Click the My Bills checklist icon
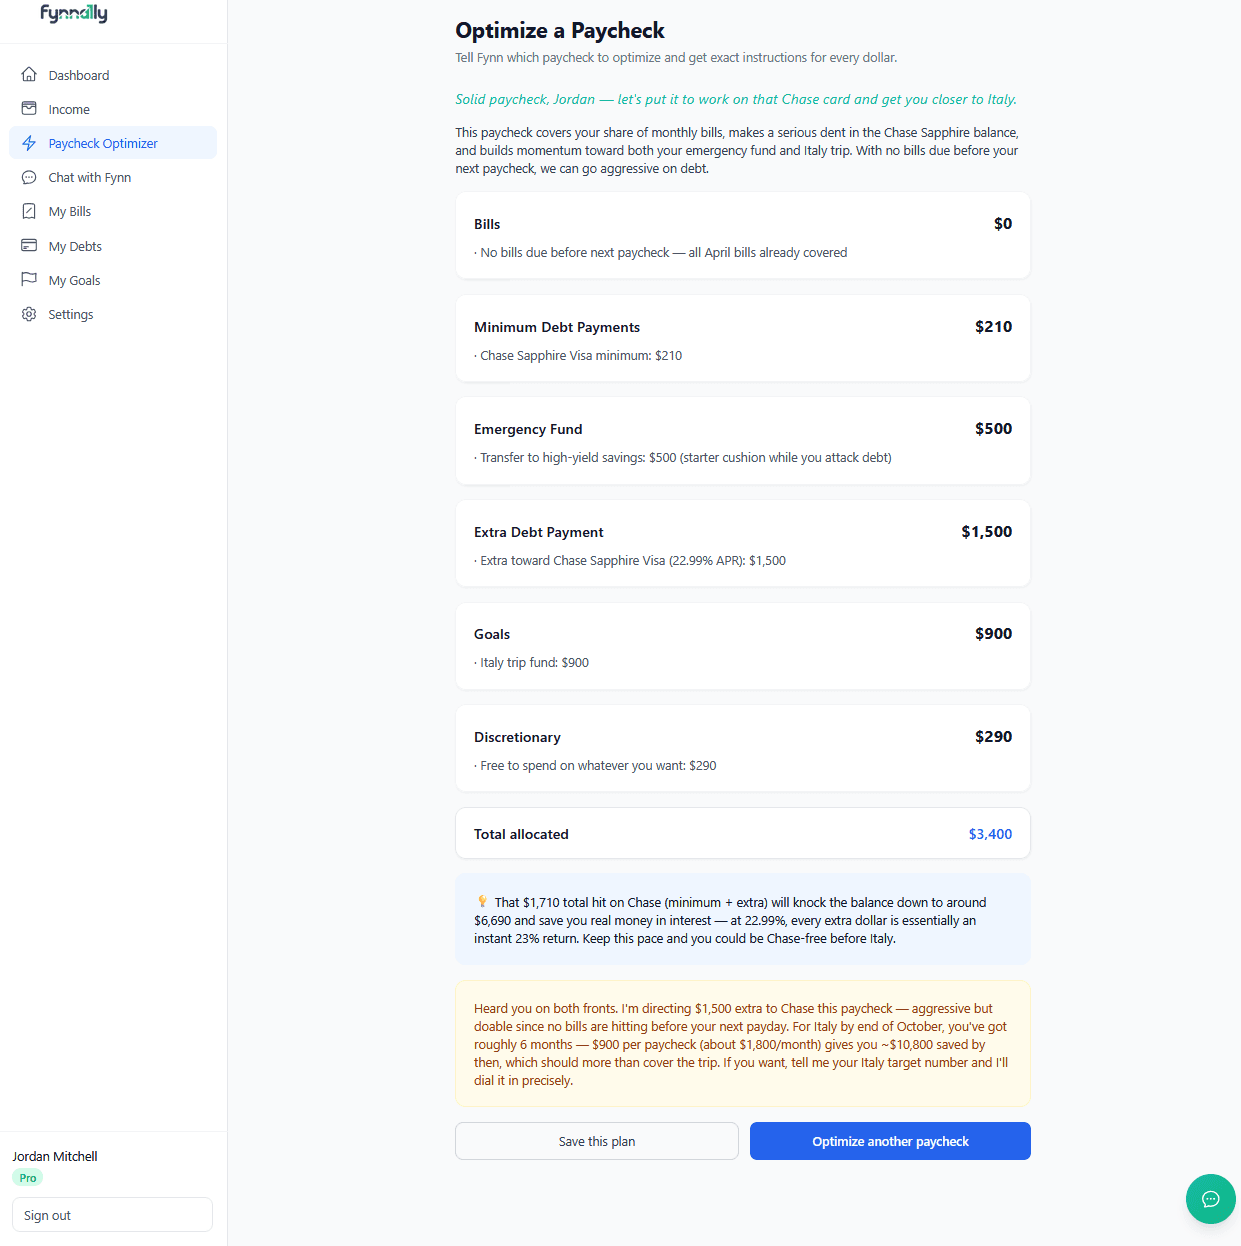Image resolution: width=1241 pixels, height=1246 pixels. tap(30, 211)
